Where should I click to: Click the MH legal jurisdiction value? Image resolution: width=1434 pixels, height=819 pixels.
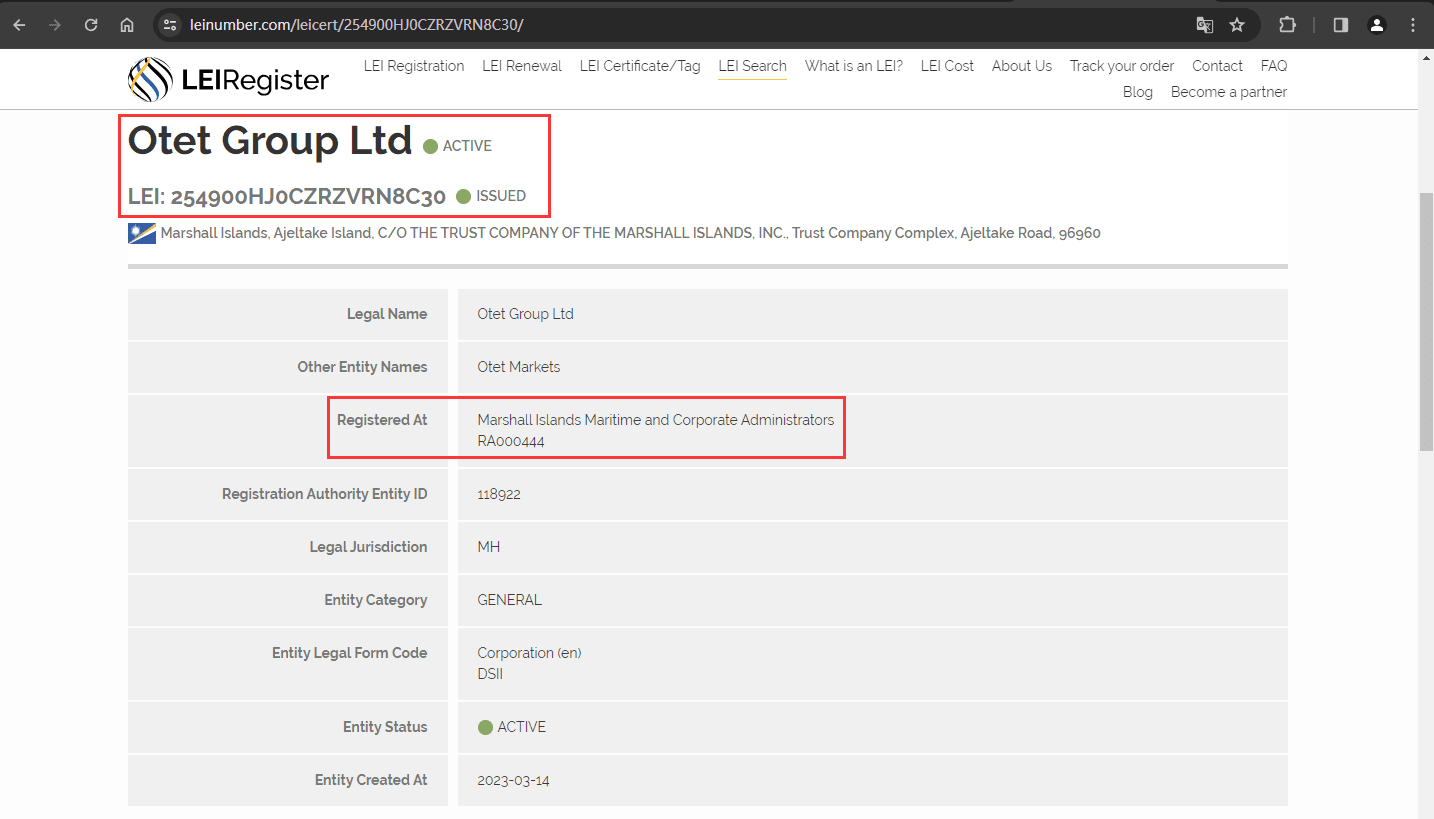(x=489, y=547)
